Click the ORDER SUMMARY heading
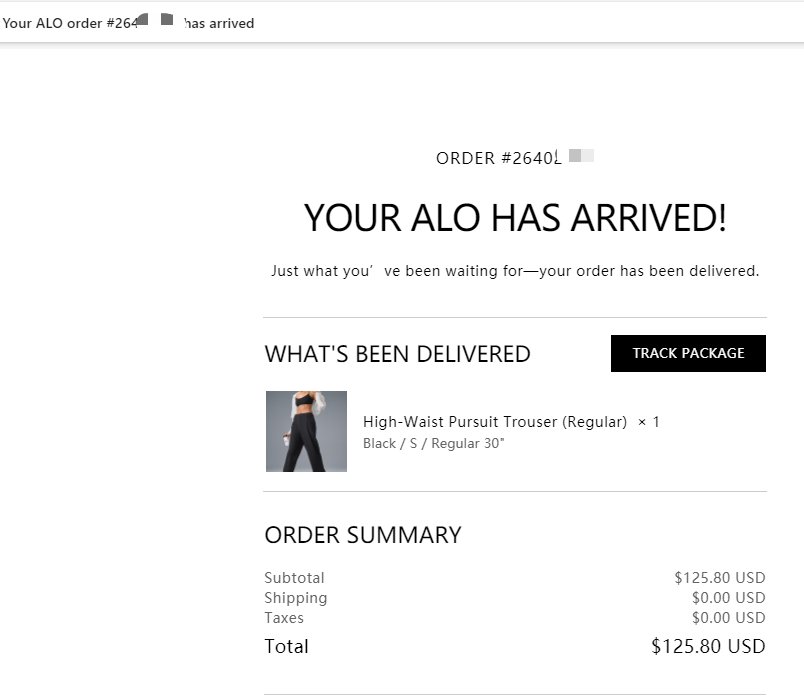The width and height of the screenshot is (804, 697). click(x=363, y=535)
